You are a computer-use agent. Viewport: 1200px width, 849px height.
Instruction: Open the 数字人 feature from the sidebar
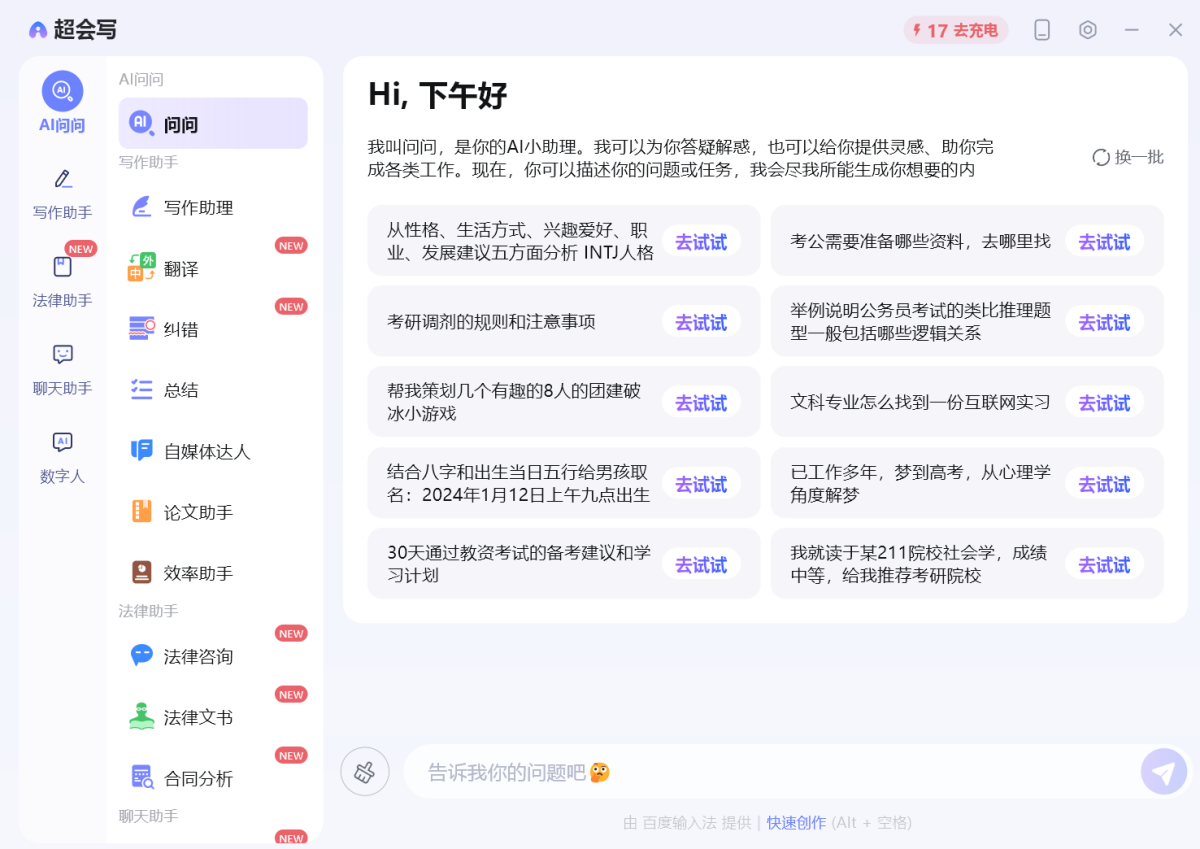62,455
